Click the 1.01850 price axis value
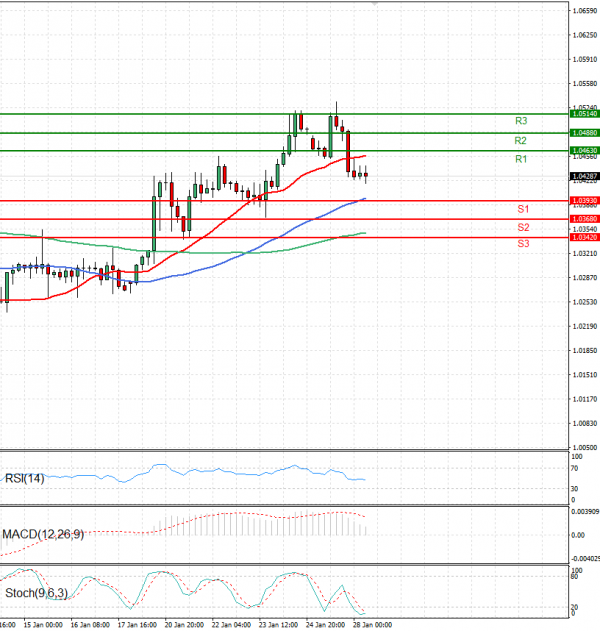Viewport: 600px width, 631px height. pyautogui.click(x=585, y=351)
